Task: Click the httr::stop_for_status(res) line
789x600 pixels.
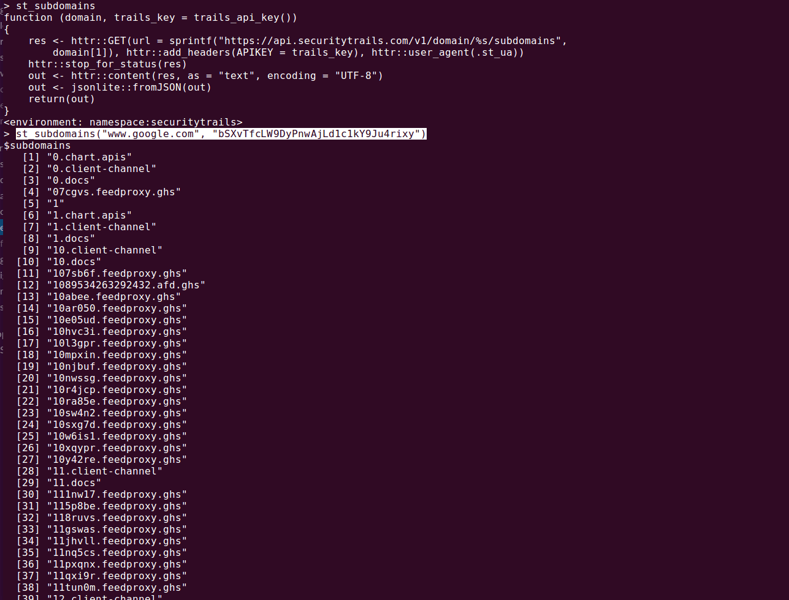Action: click(107, 64)
